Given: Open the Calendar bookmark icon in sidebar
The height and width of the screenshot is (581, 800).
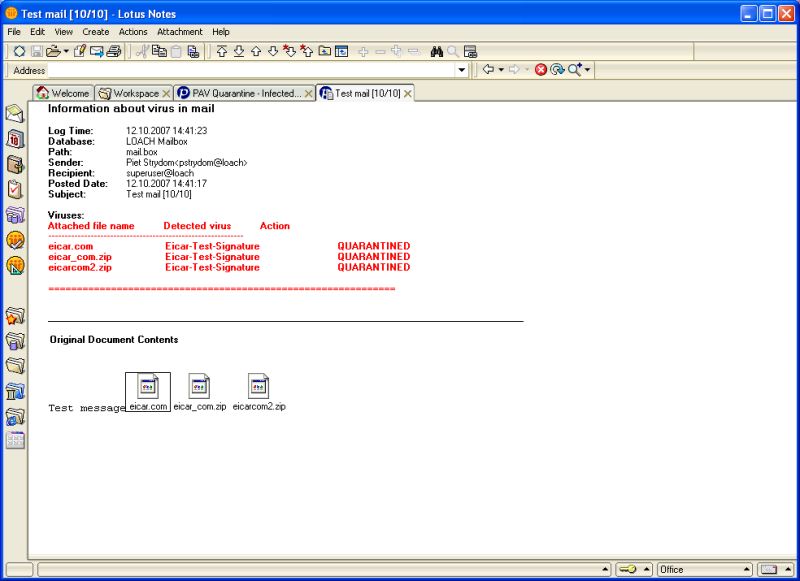Looking at the screenshot, I should pyautogui.click(x=15, y=139).
